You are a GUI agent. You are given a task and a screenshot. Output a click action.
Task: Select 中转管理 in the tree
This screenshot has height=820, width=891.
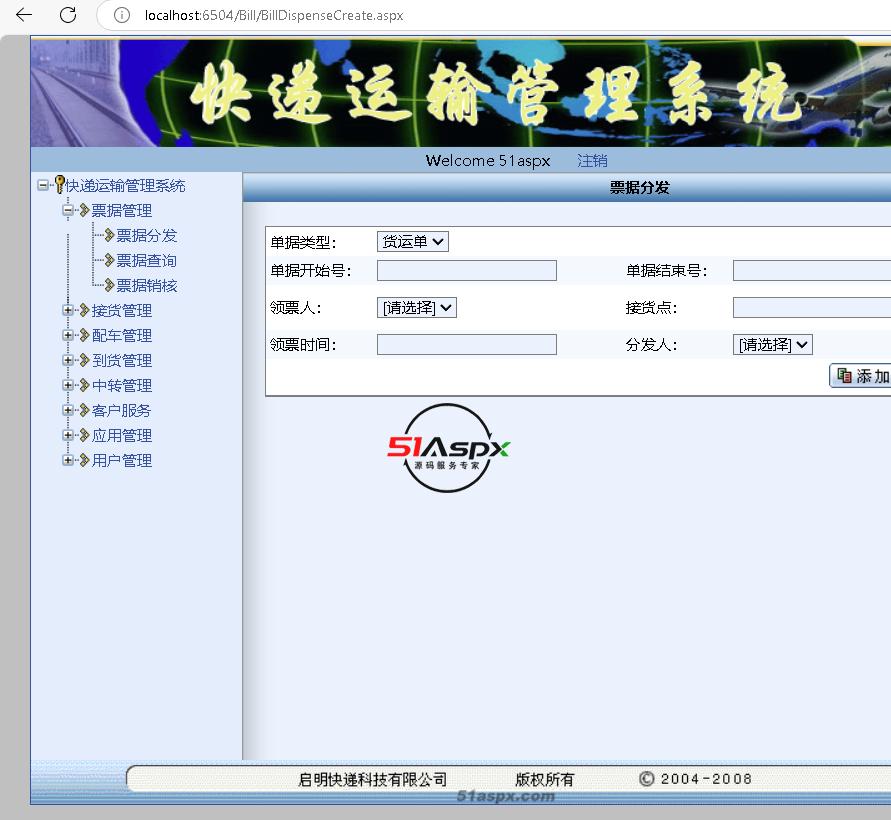pos(122,386)
